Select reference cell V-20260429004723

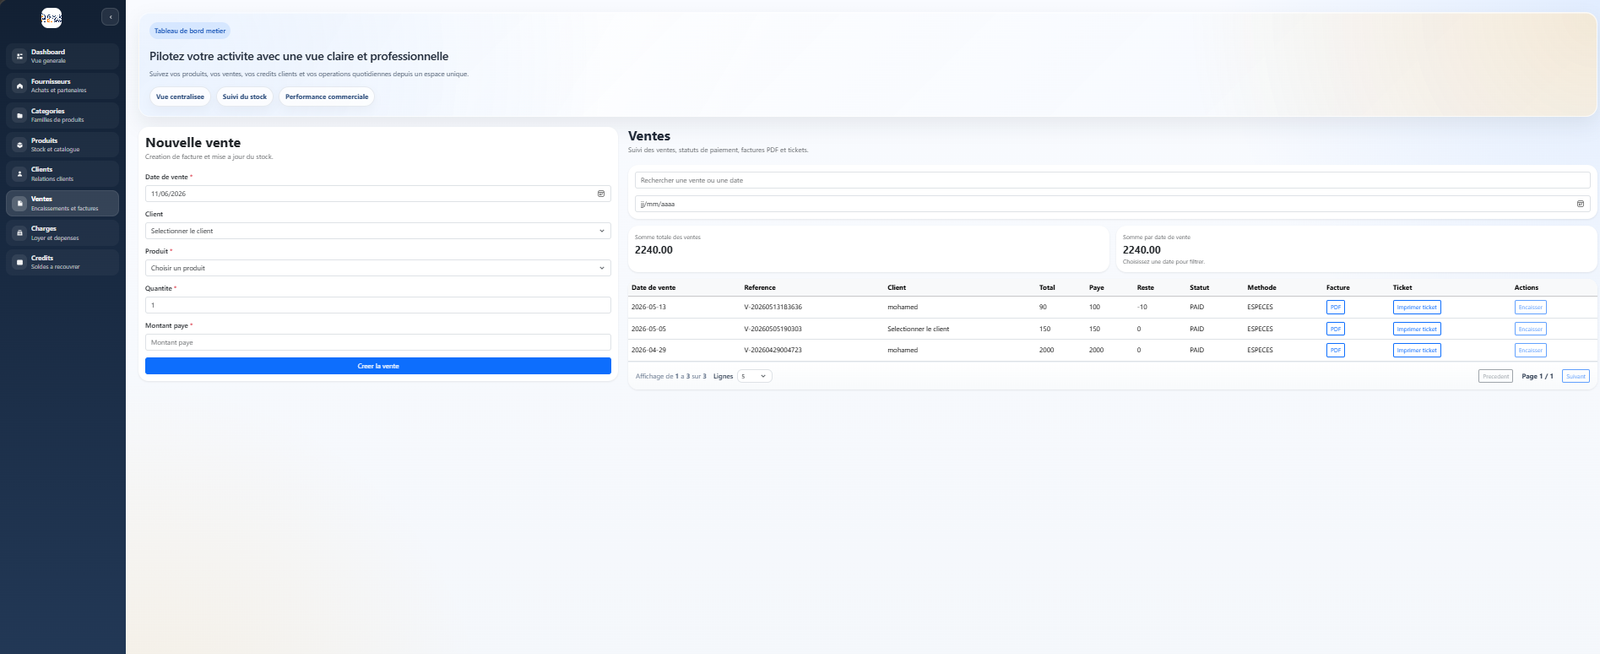[x=773, y=350]
